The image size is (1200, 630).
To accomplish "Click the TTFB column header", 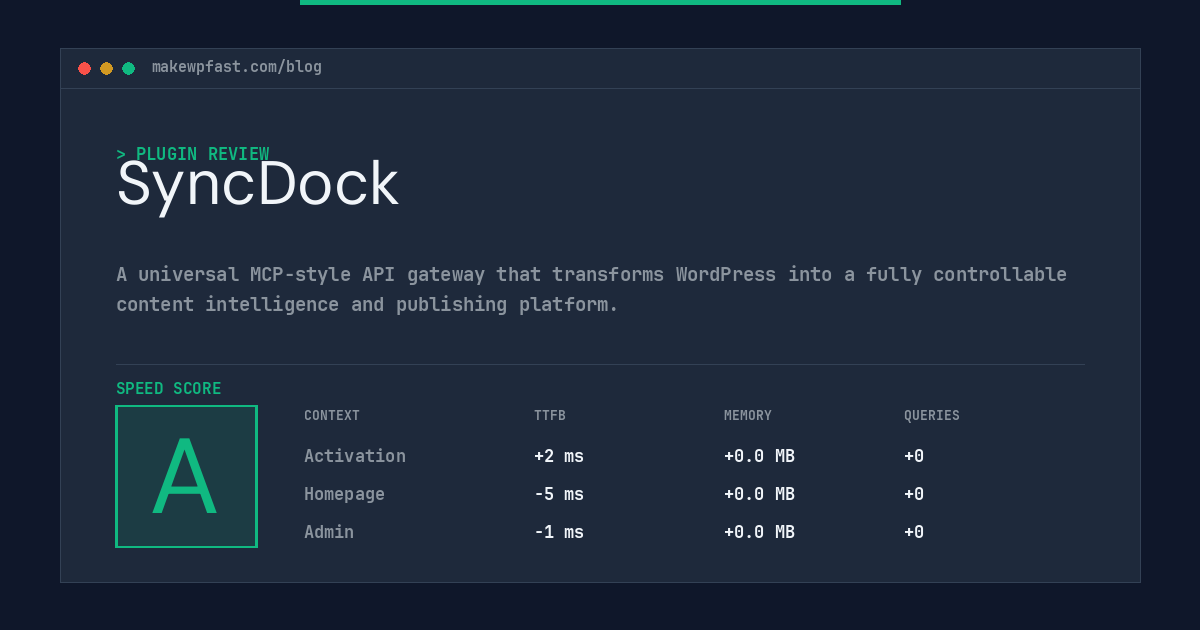I will point(550,416).
